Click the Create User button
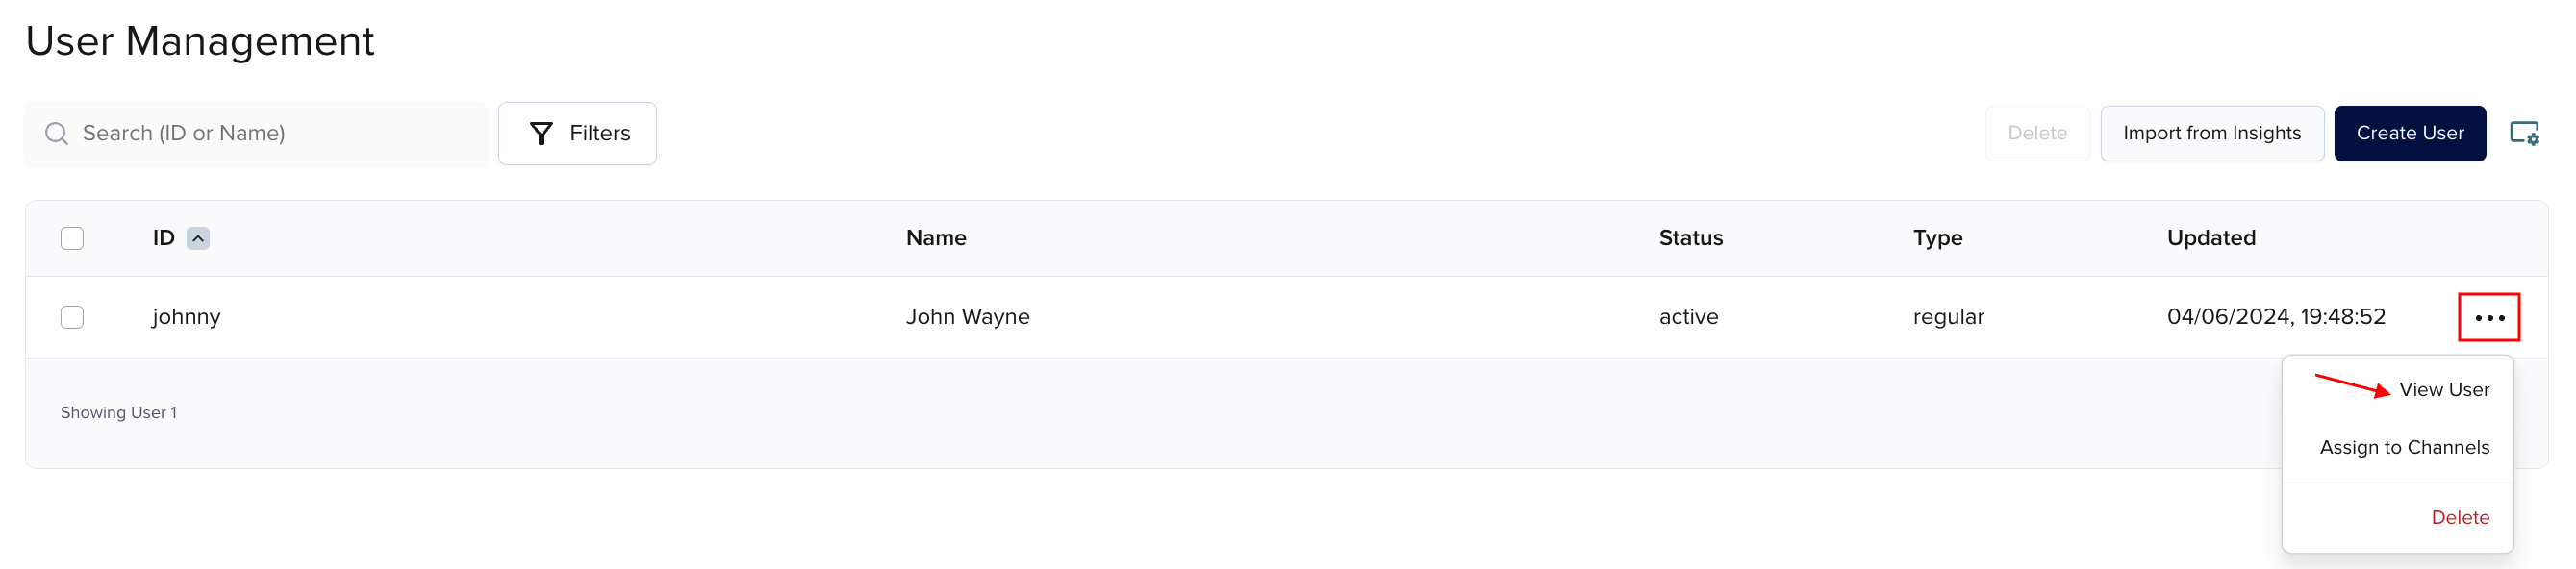This screenshot has width=2576, height=569. pos(2411,133)
